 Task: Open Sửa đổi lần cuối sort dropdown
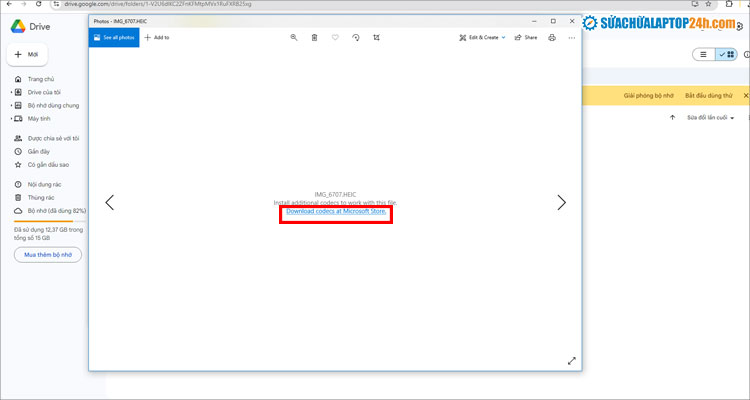(710, 118)
